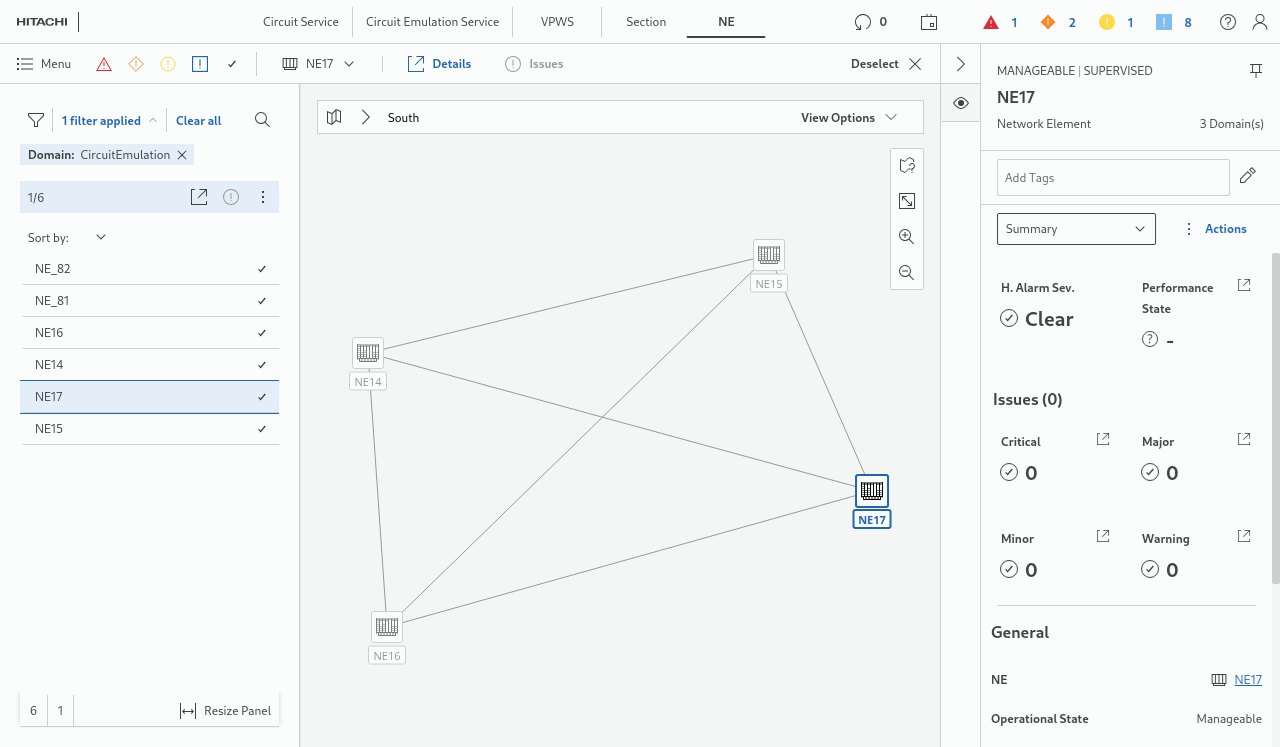Open Critical issues external link icon

[x=1103, y=439]
